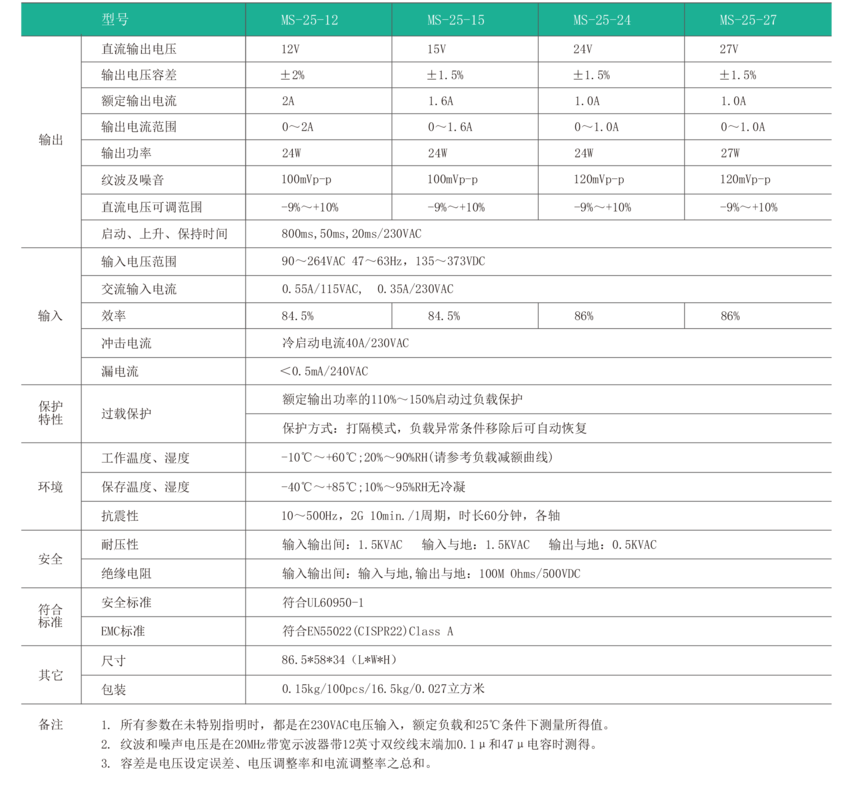Screen dimensions: 860x791
Task: Select 额定输出功率的110%~150% text
Action: (x=403, y=399)
